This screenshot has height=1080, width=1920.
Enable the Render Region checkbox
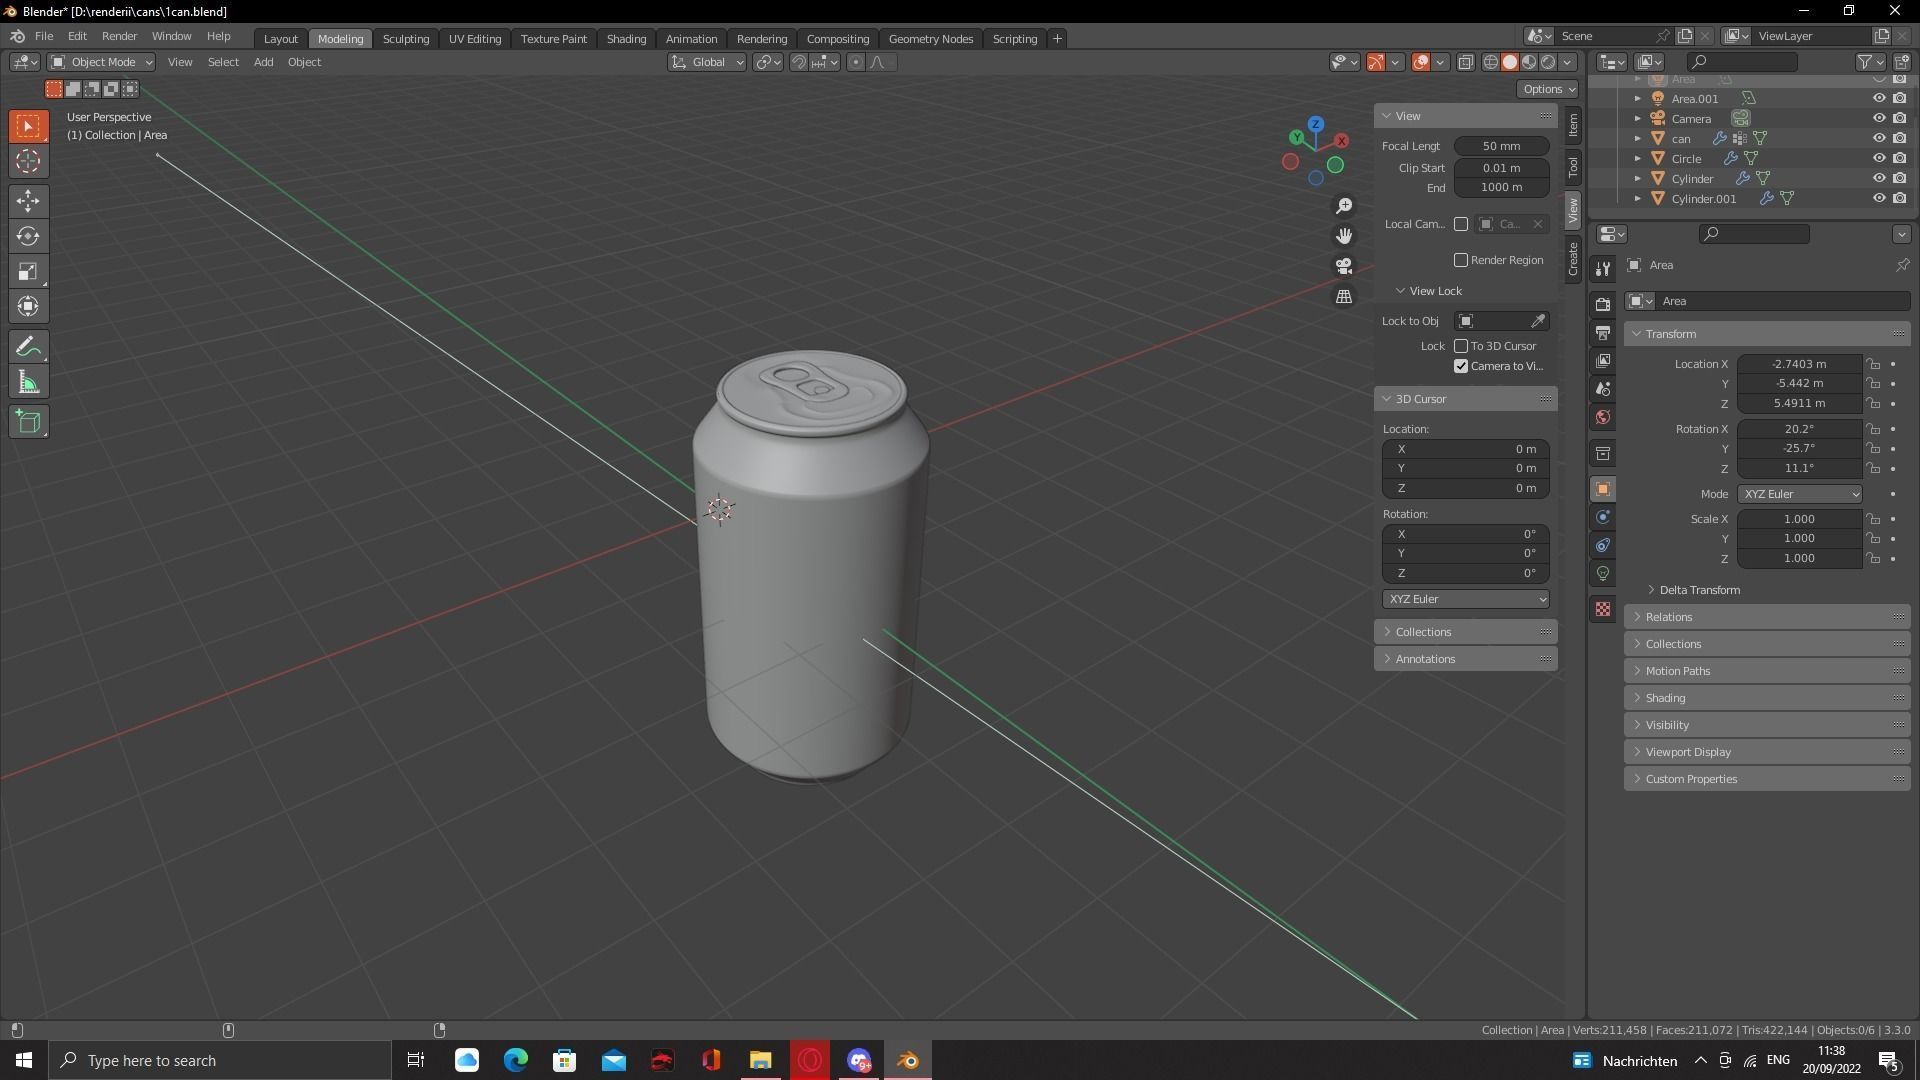(x=1461, y=260)
